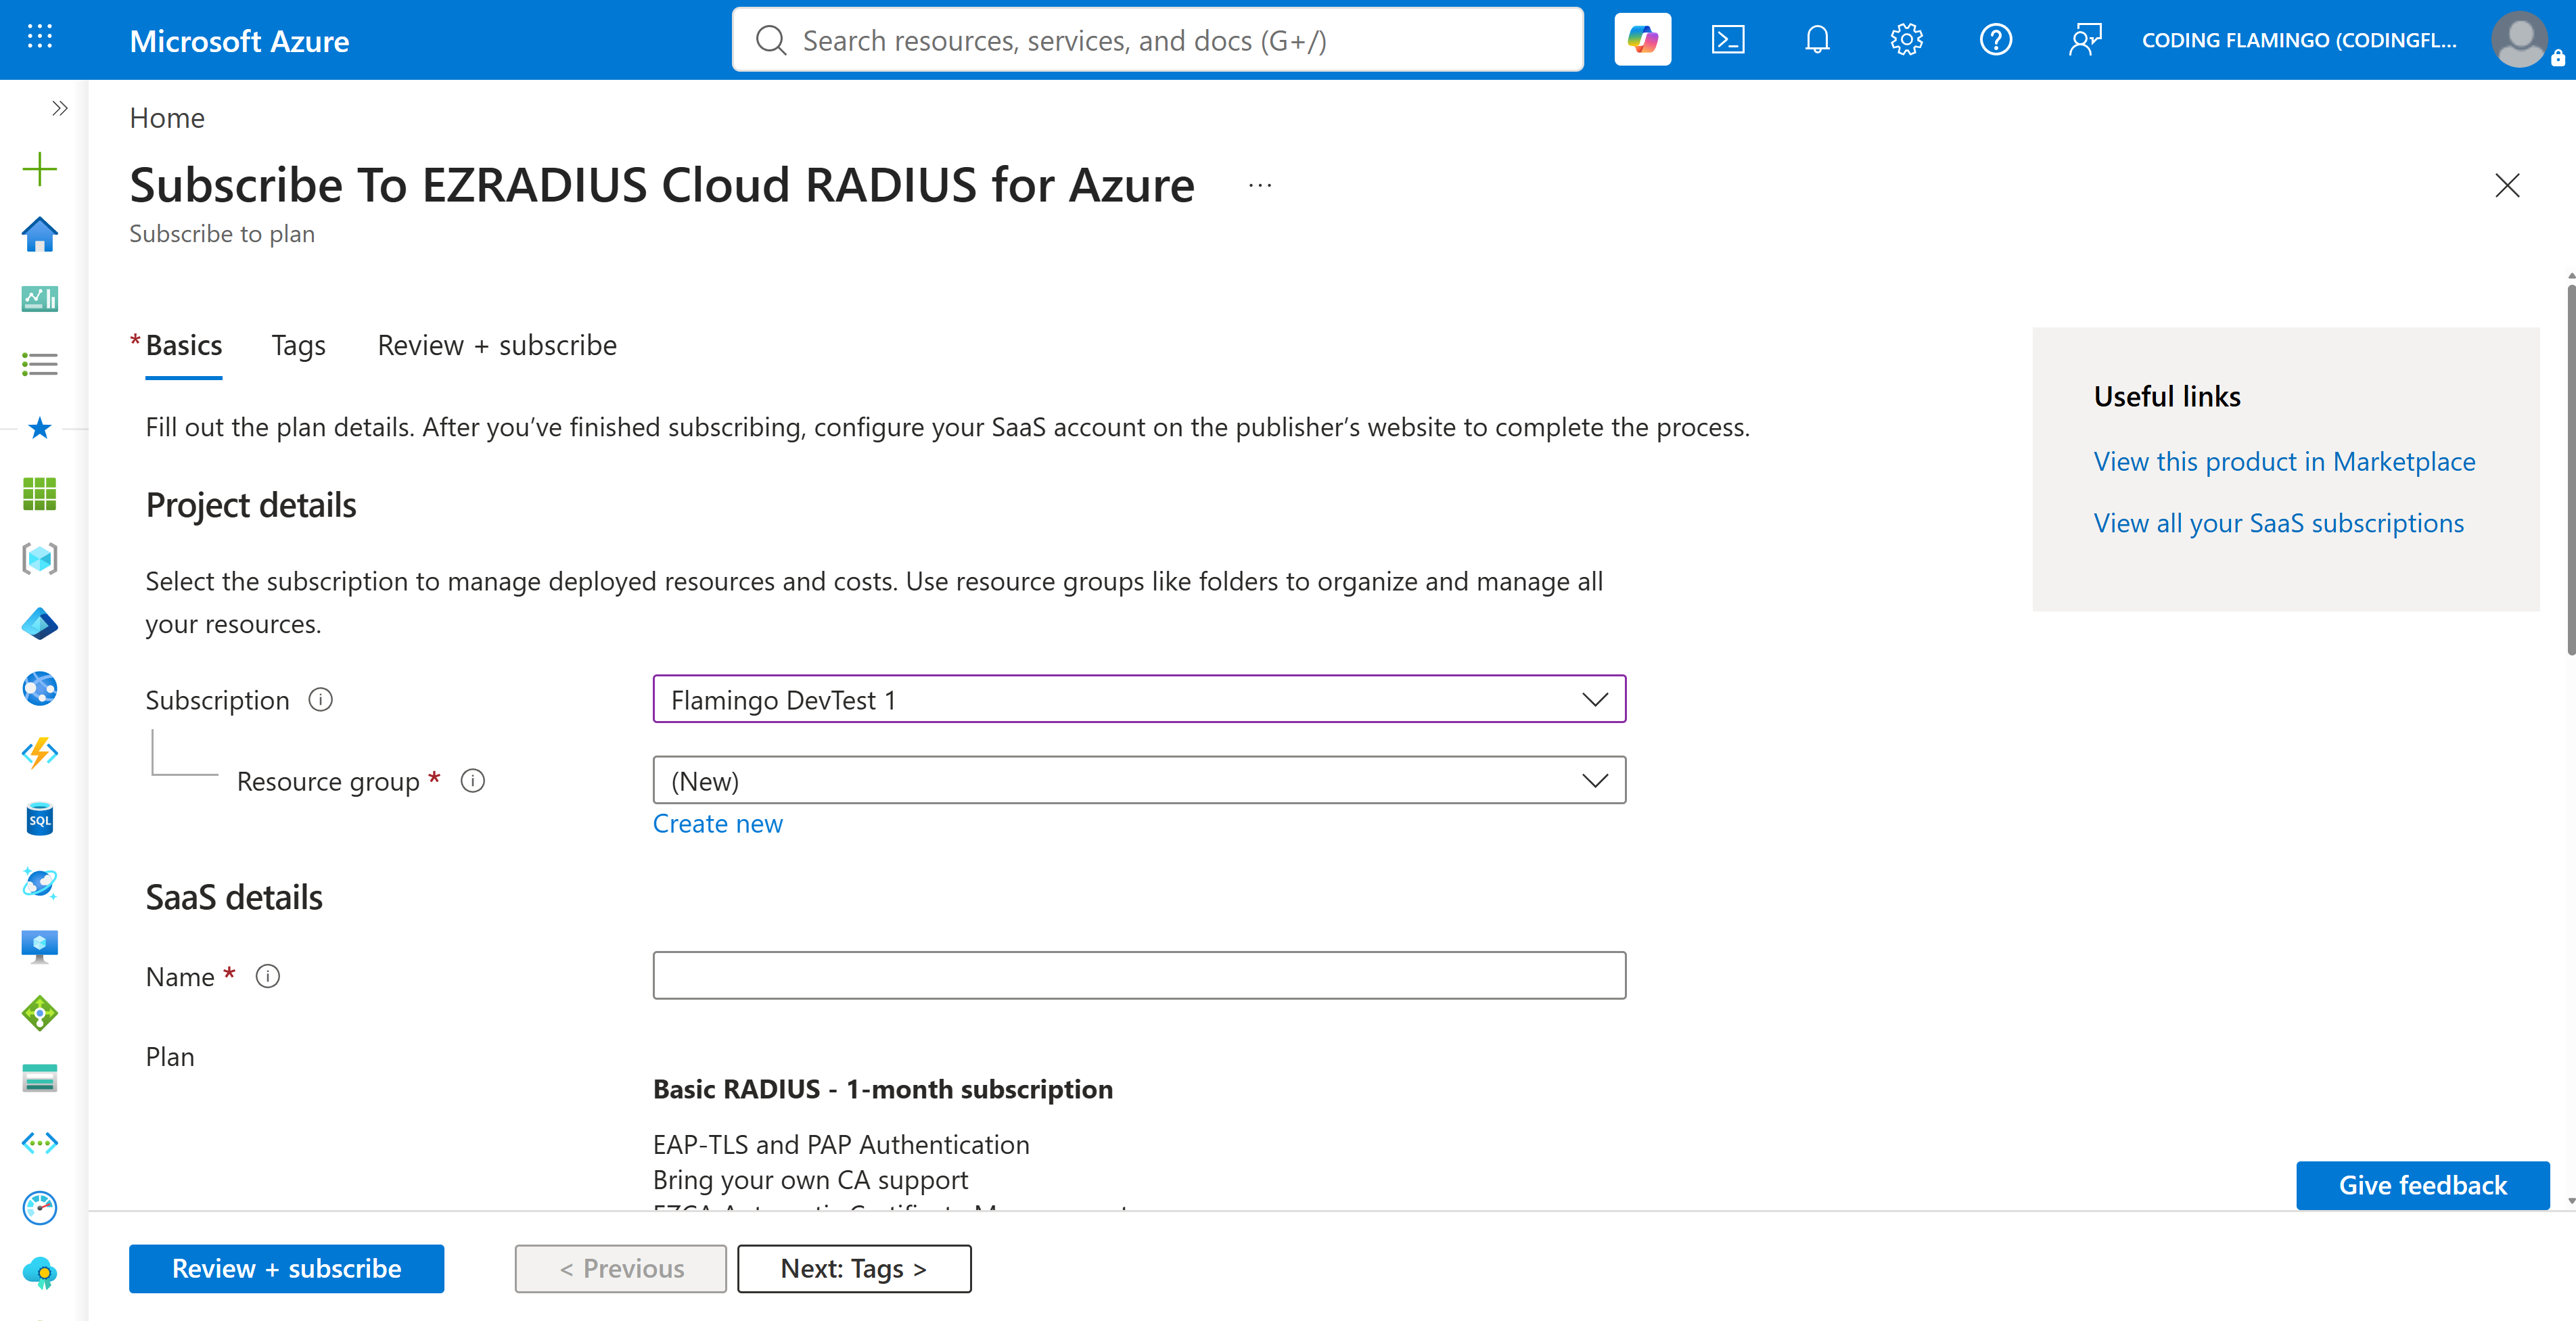Select the Basics tab
Viewport: 2576px width, 1321px height.
tap(183, 346)
